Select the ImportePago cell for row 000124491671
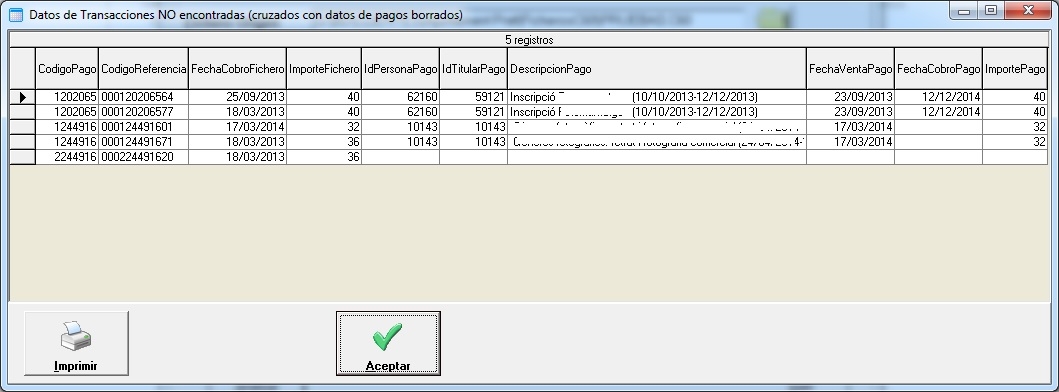Image resolution: width=1059 pixels, height=392 pixels. click(1015, 142)
